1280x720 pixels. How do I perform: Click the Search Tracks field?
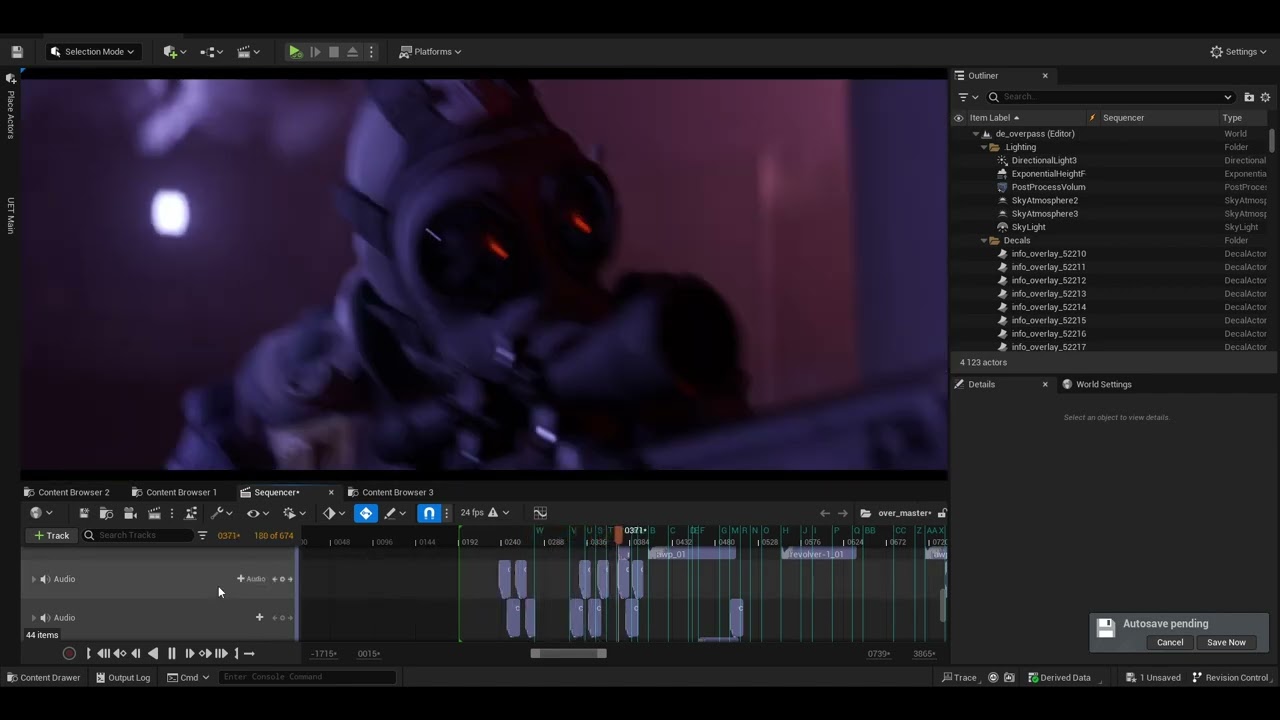point(138,536)
